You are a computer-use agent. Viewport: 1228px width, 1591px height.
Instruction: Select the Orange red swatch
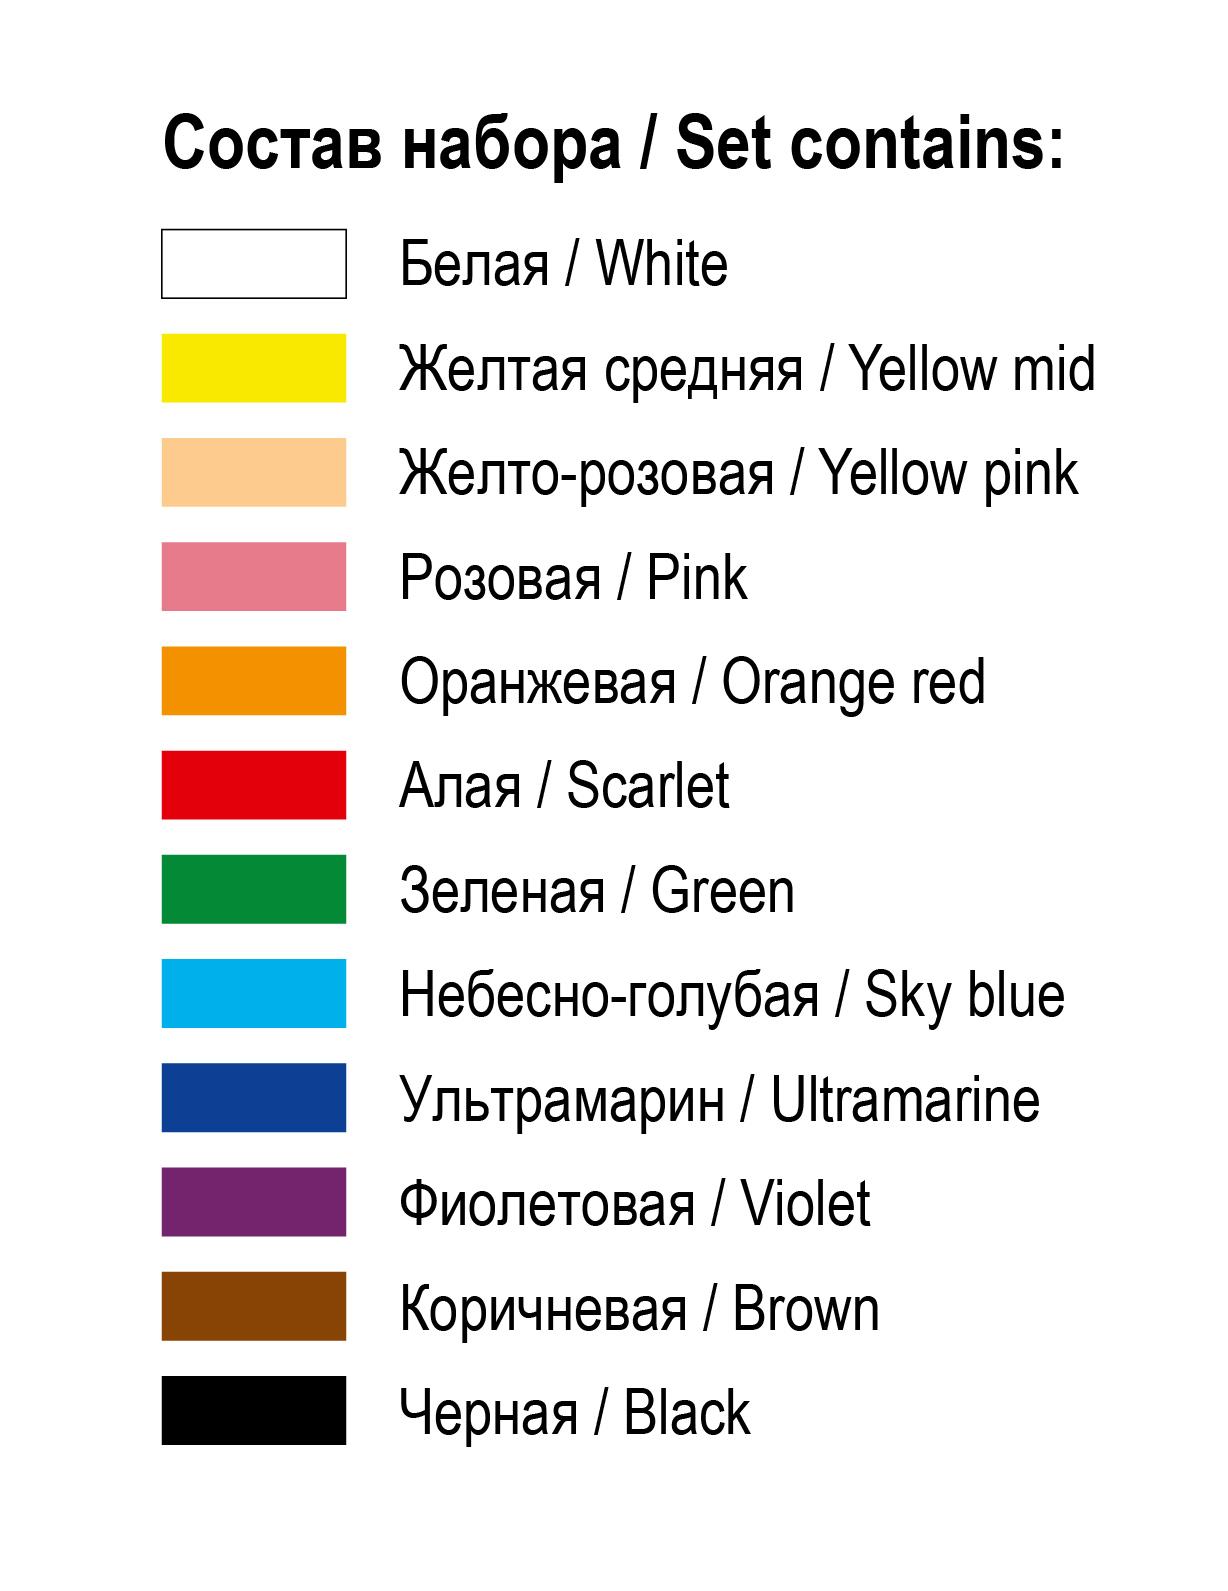click(x=254, y=681)
